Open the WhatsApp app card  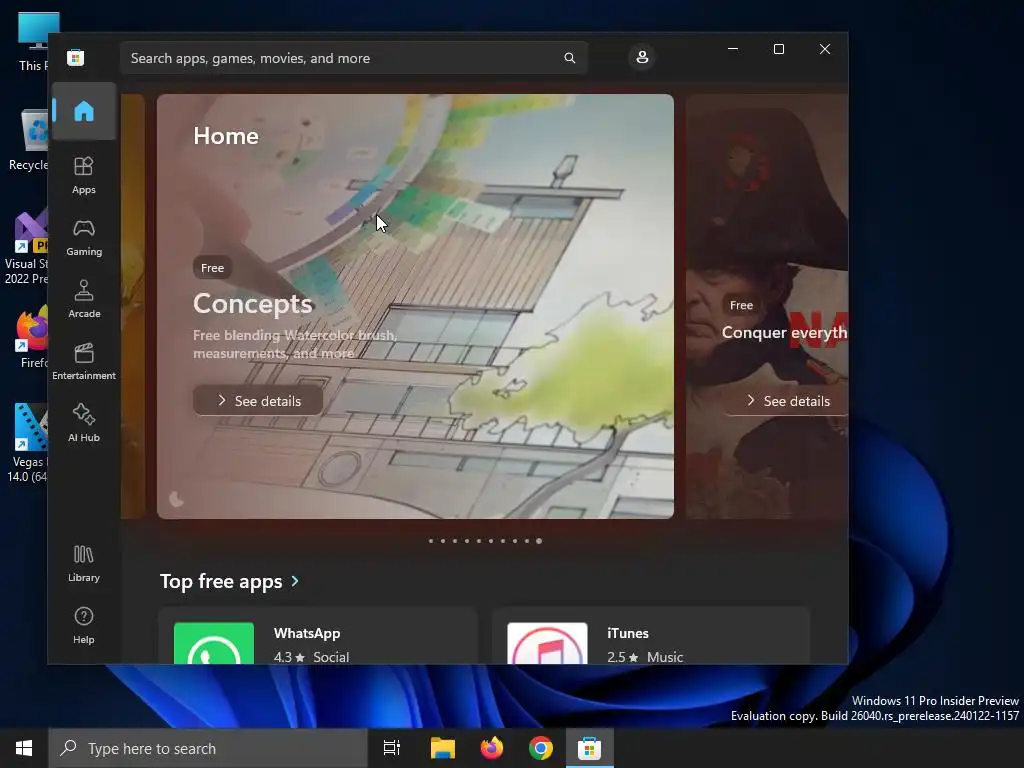(x=318, y=637)
